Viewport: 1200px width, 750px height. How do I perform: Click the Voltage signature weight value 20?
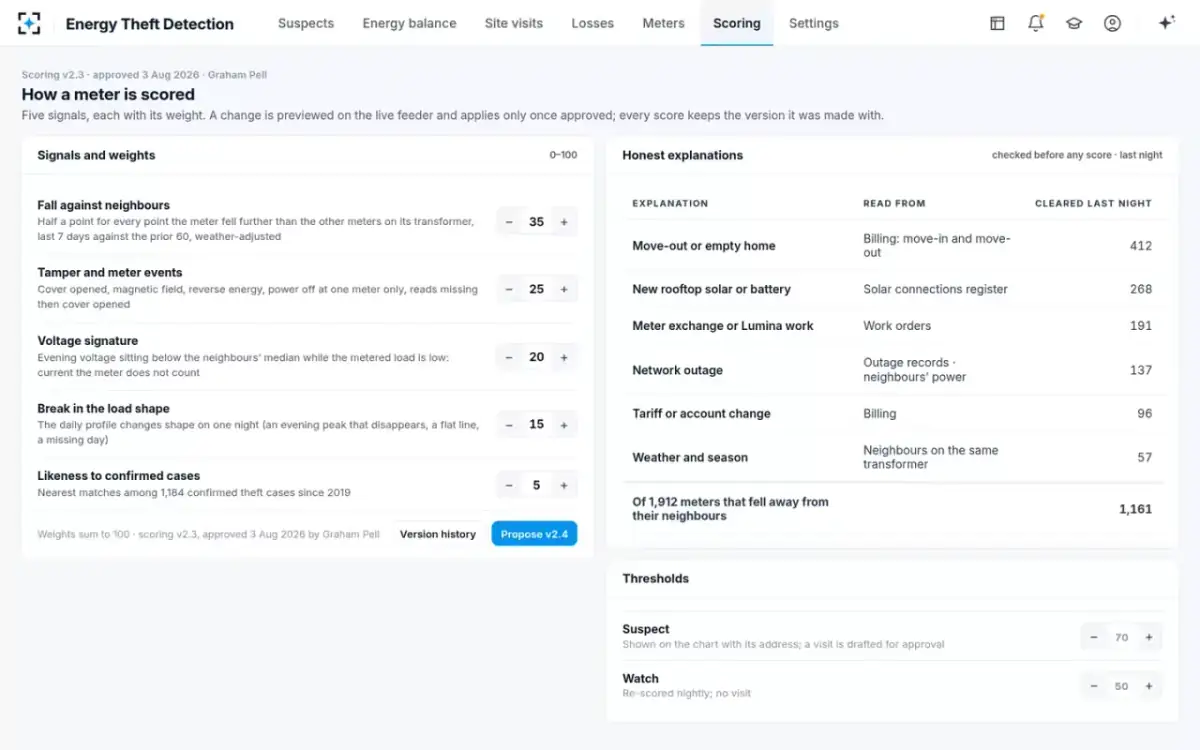coord(537,357)
